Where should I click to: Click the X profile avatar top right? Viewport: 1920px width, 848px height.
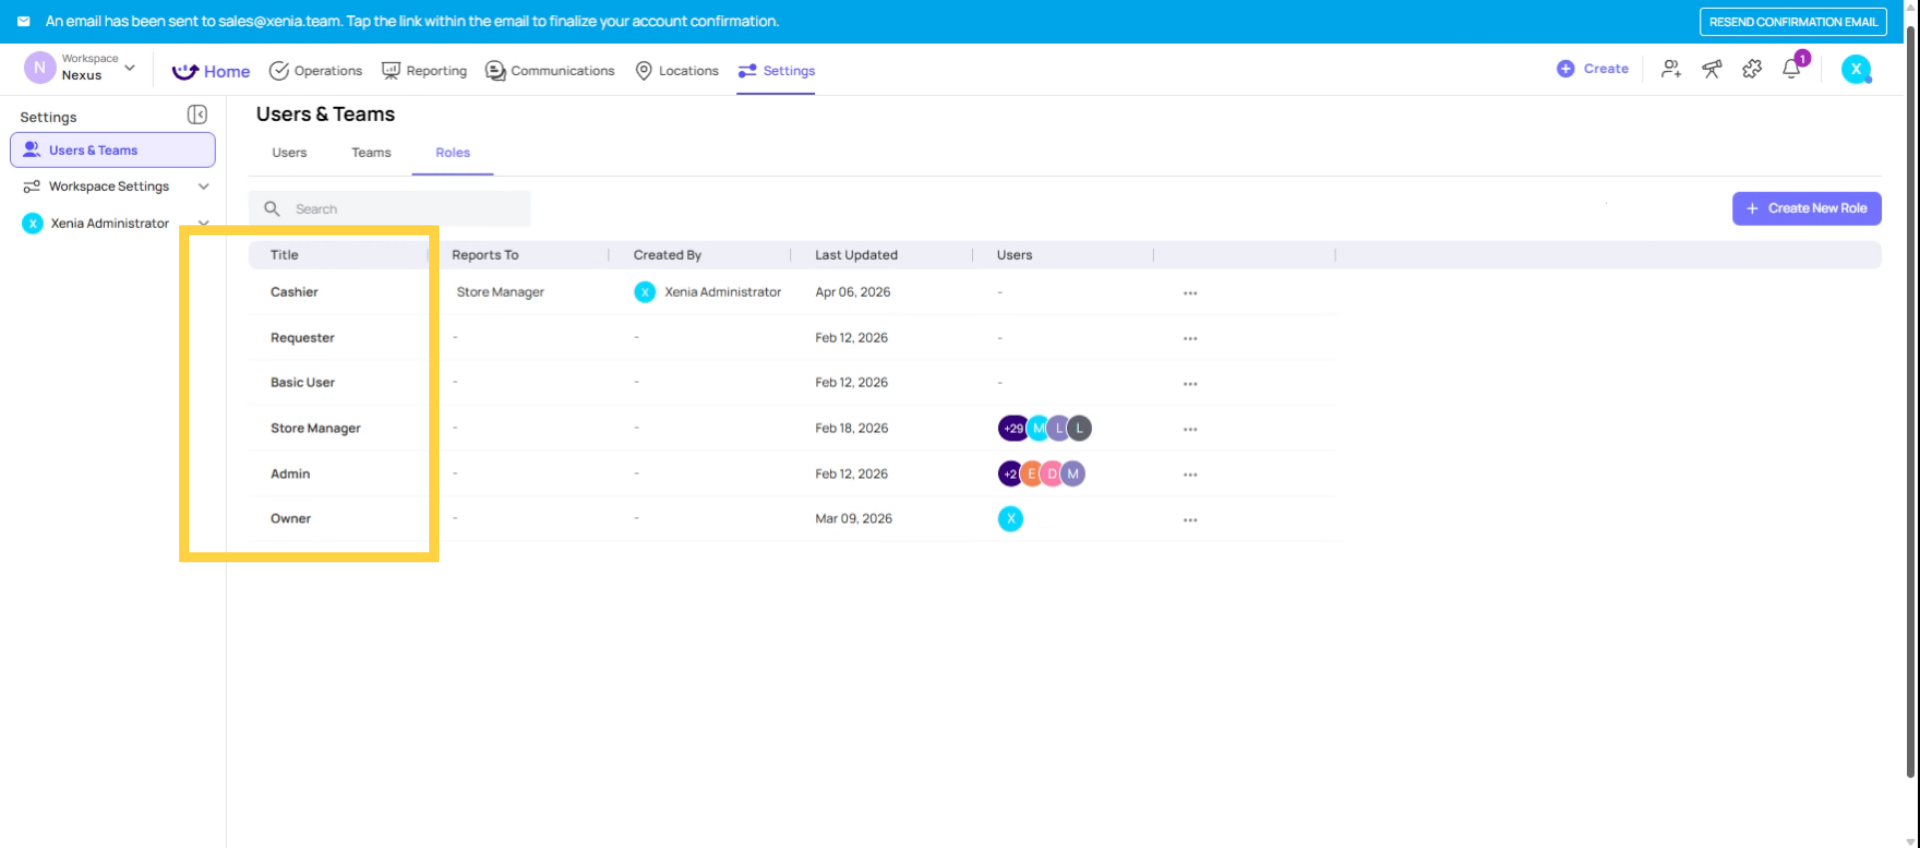click(1856, 69)
